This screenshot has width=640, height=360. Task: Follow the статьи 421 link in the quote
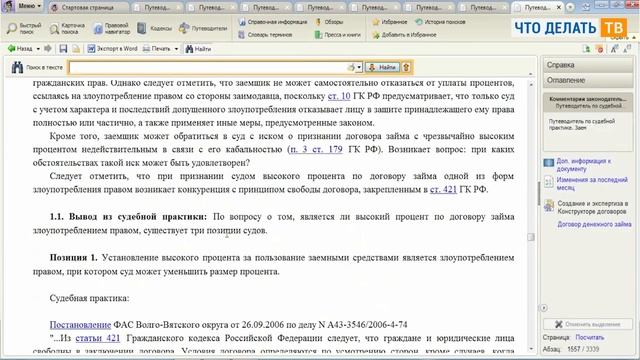[x=98, y=338]
